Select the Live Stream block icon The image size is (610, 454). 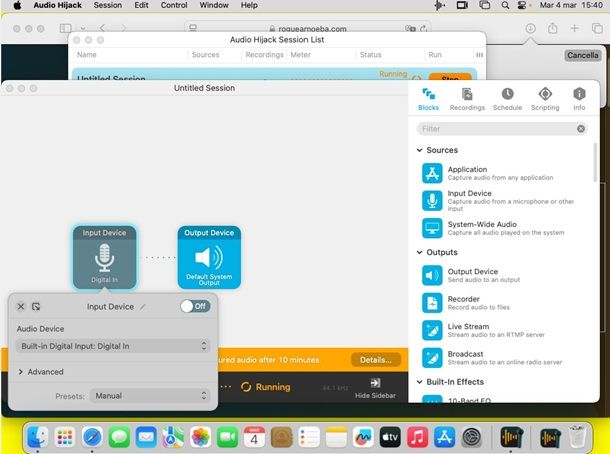point(432,330)
